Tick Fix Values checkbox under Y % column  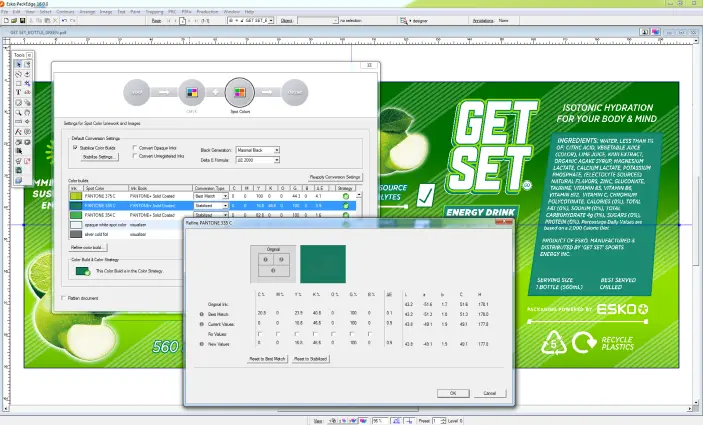coord(296,334)
